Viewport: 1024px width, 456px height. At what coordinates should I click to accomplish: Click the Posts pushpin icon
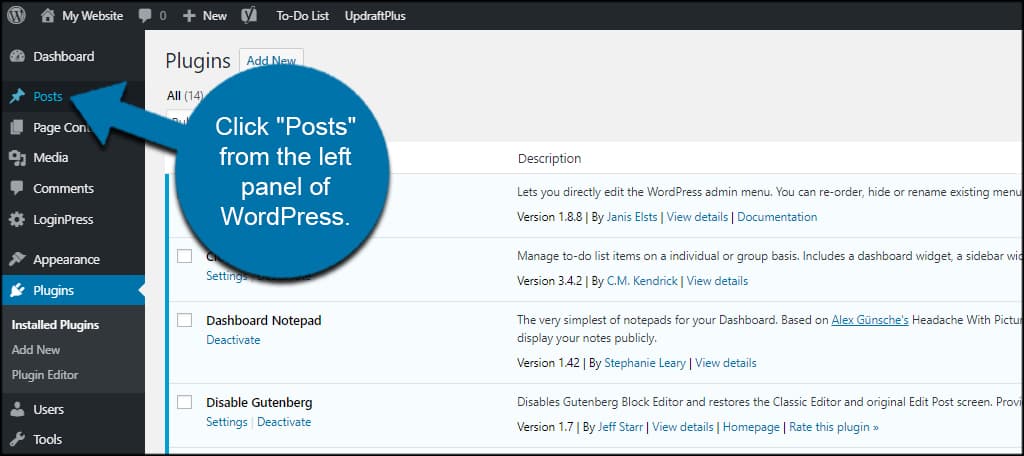pos(18,97)
